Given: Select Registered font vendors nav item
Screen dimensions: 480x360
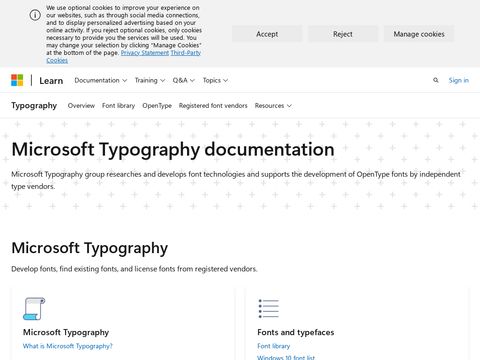Looking at the screenshot, I should coord(213,106).
